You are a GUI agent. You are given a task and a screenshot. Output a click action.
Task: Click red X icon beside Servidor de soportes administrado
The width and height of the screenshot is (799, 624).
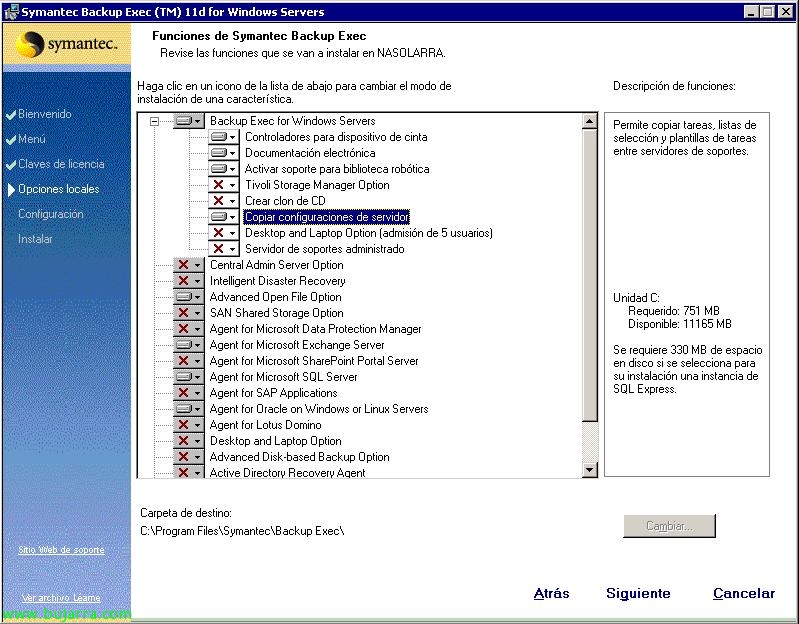[x=224, y=249]
